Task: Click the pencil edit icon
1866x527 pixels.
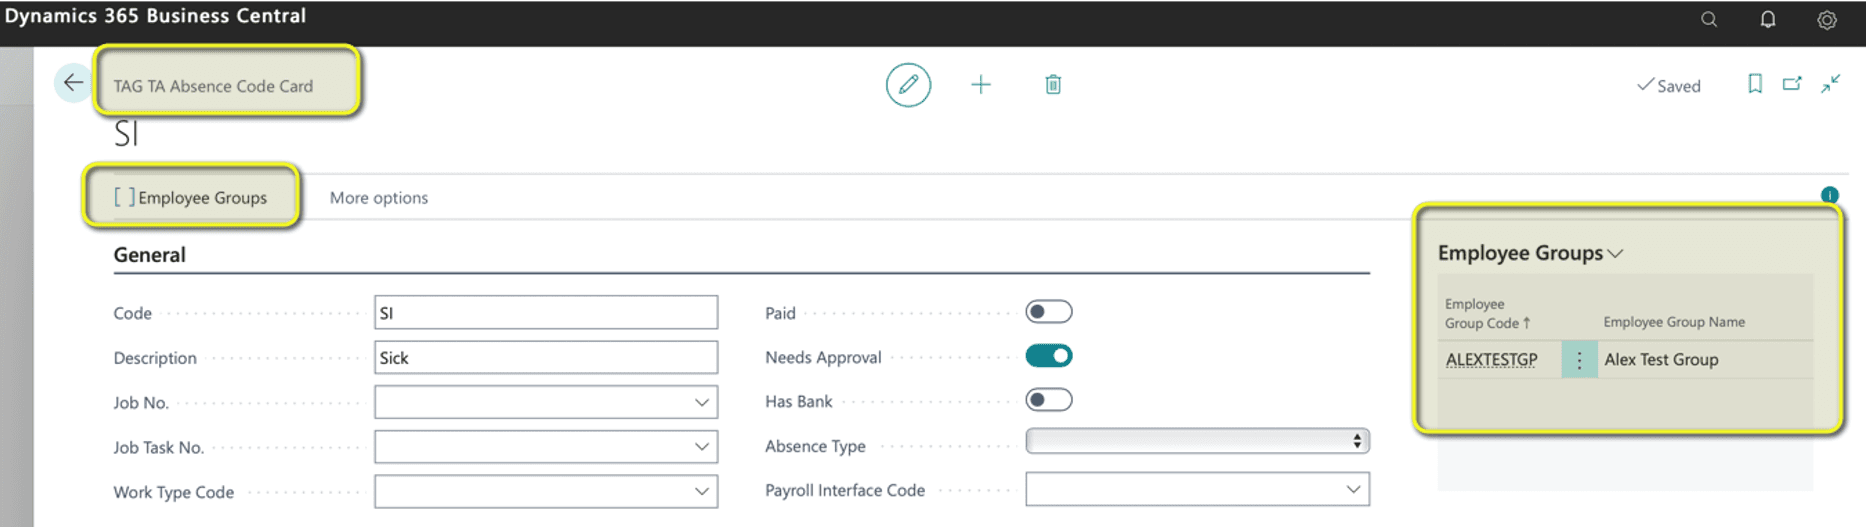Action: point(908,85)
